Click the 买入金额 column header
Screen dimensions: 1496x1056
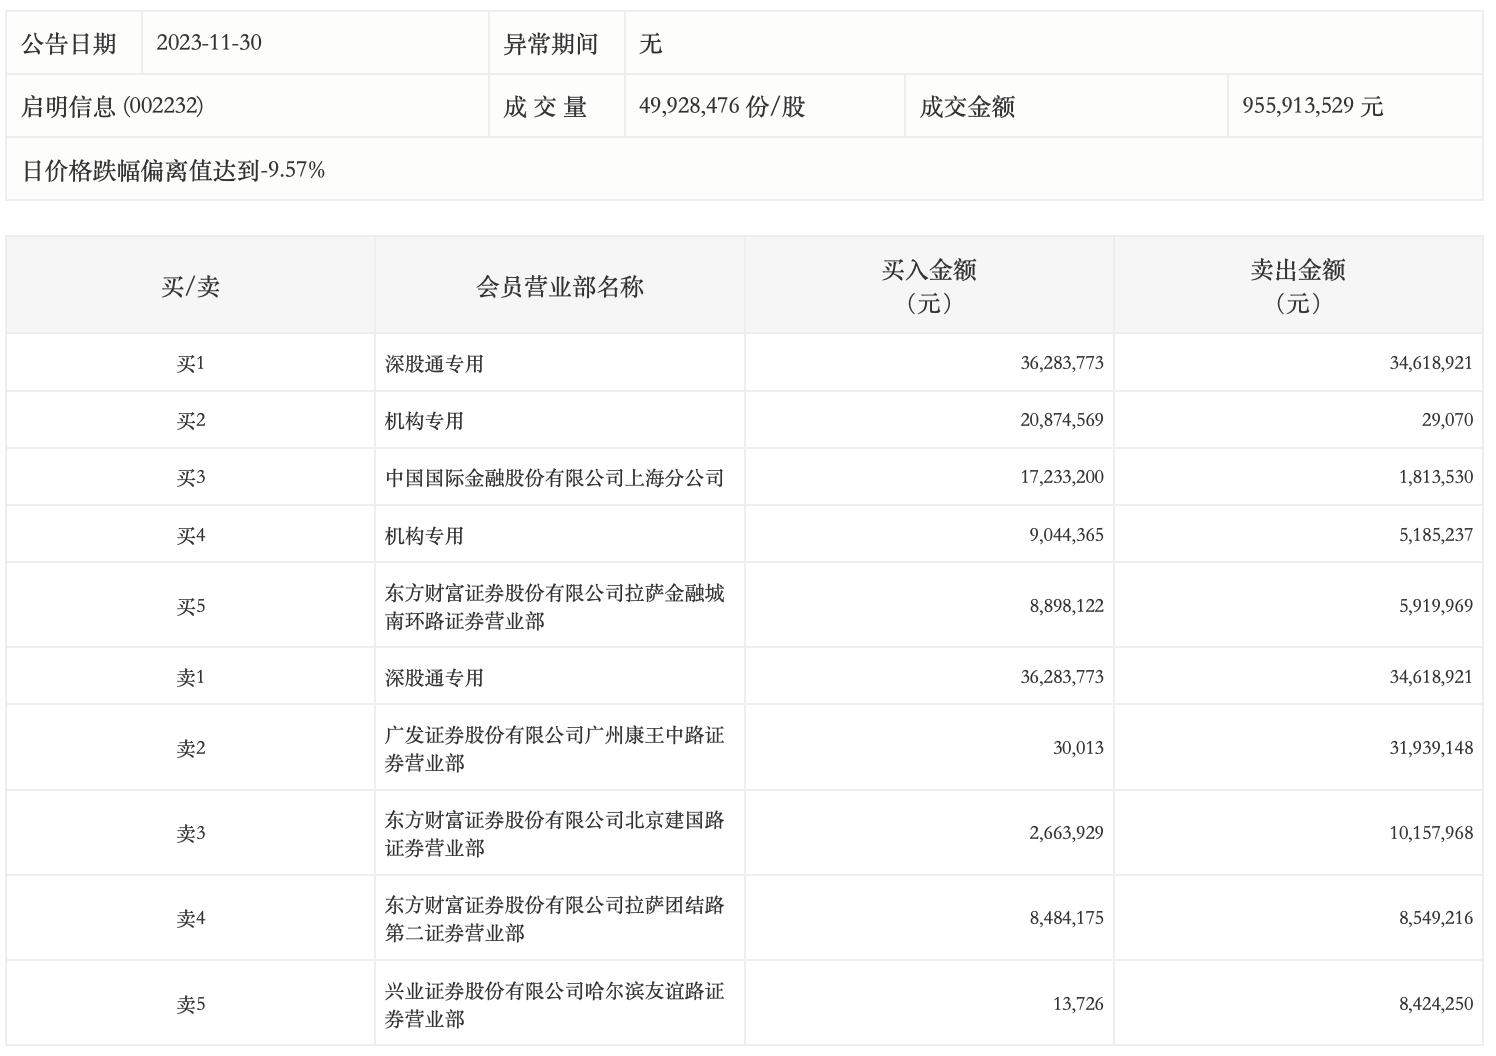pyautogui.click(x=928, y=285)
